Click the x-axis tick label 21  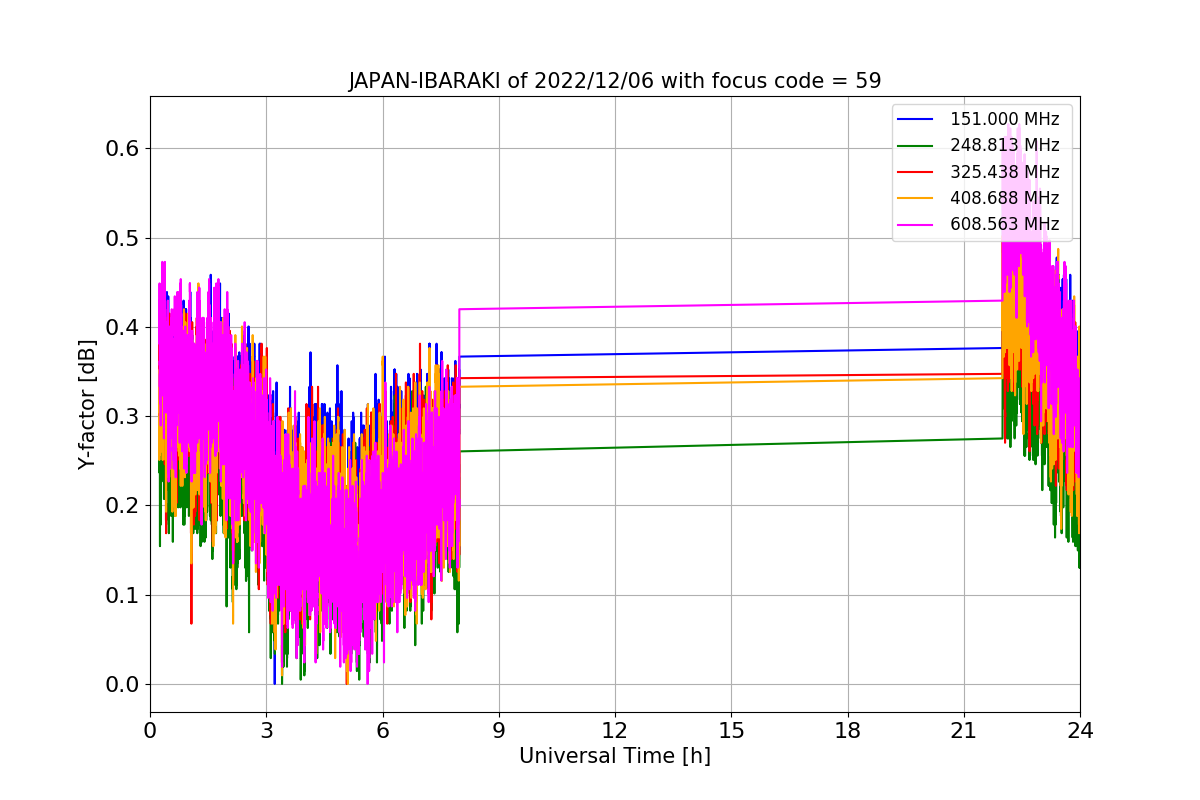[x=964, y=731]
